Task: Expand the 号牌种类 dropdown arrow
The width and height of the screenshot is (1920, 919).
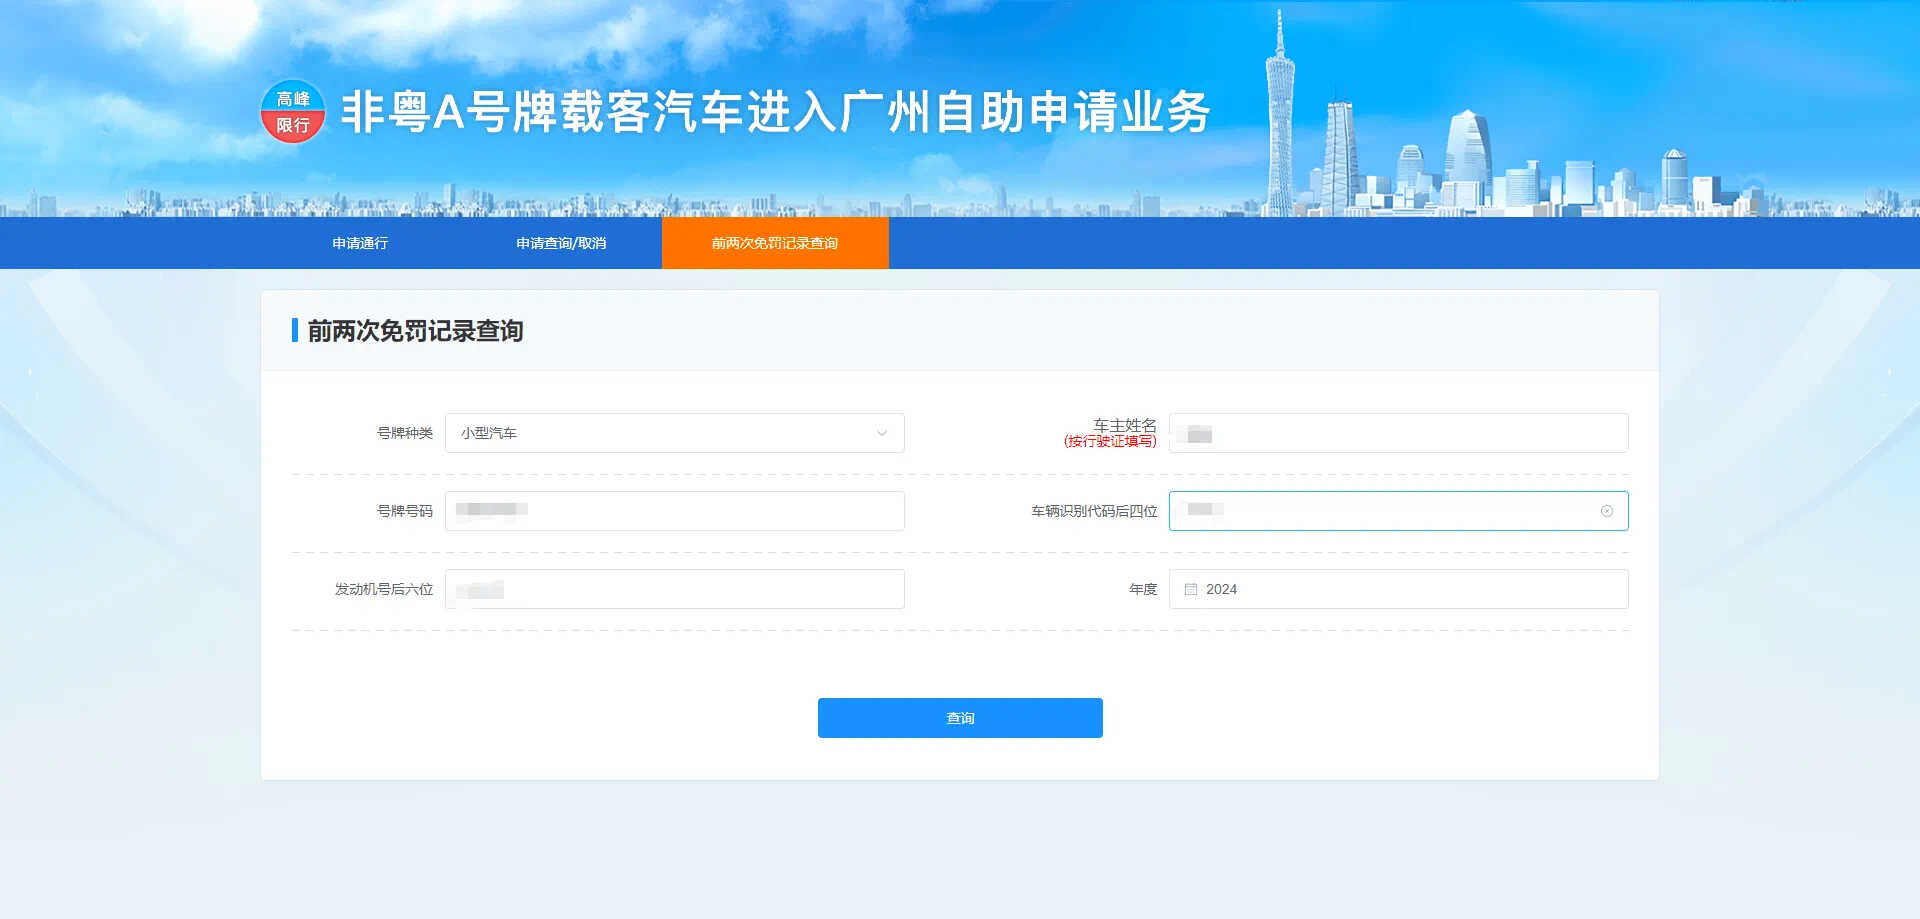Action: pos(881,433)
